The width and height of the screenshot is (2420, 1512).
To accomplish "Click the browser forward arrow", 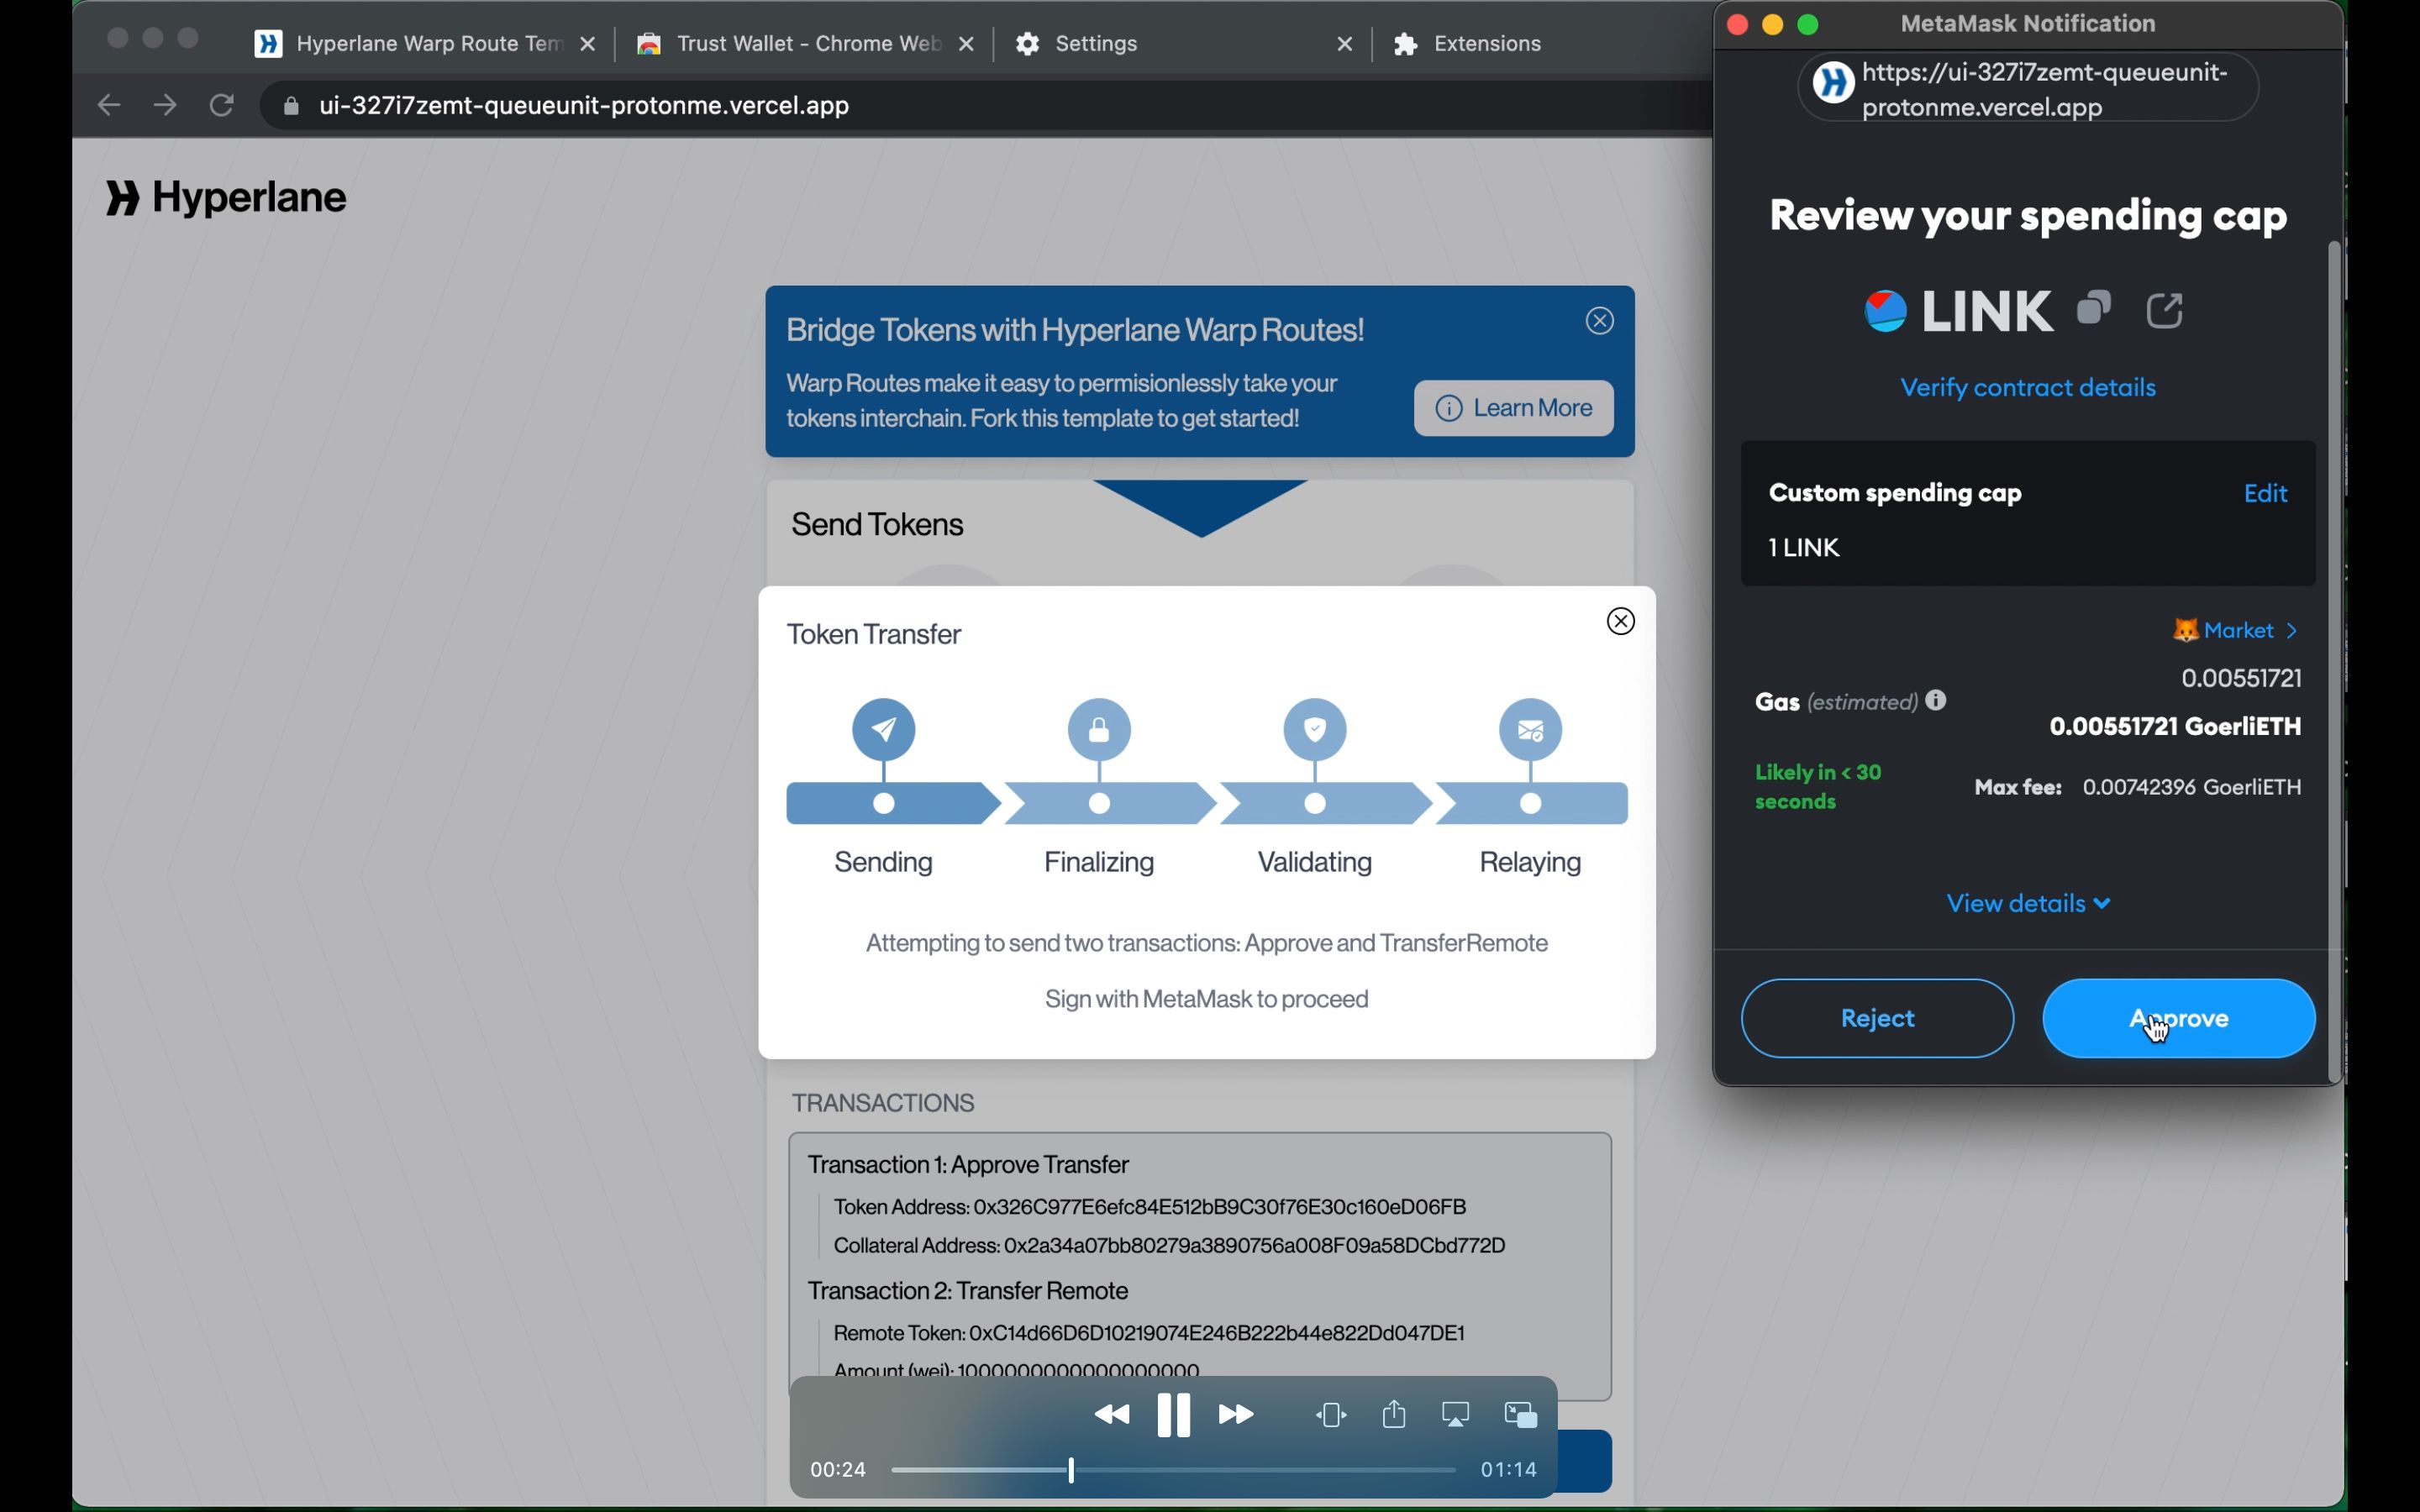I will (166, 105).
